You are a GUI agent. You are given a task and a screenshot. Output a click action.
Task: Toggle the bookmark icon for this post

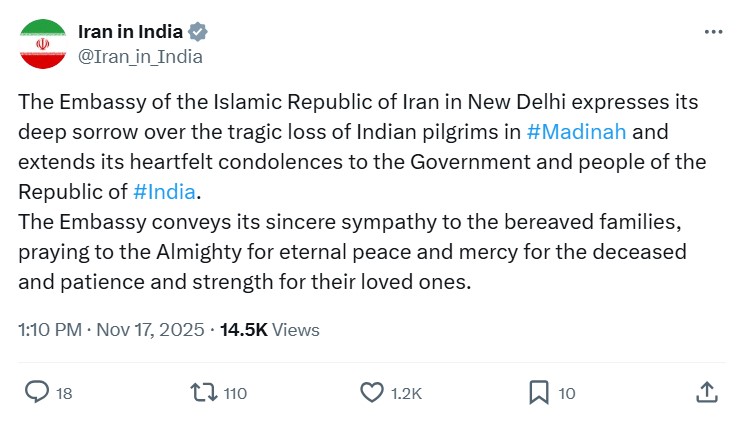pos(538,392)
